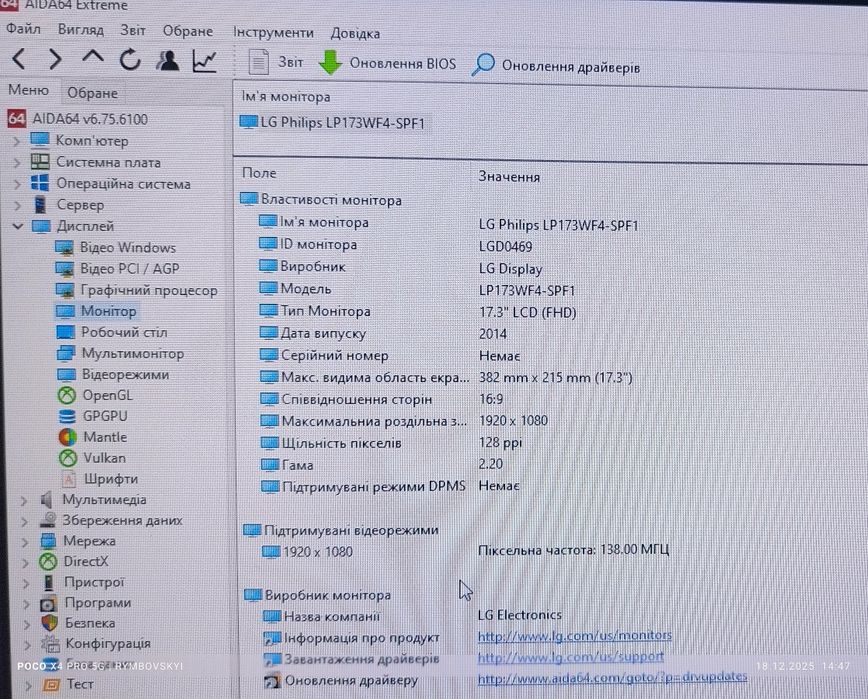Screen dimensions: 868x699
Task: Switch to the Меню tab
Action: 28,90
